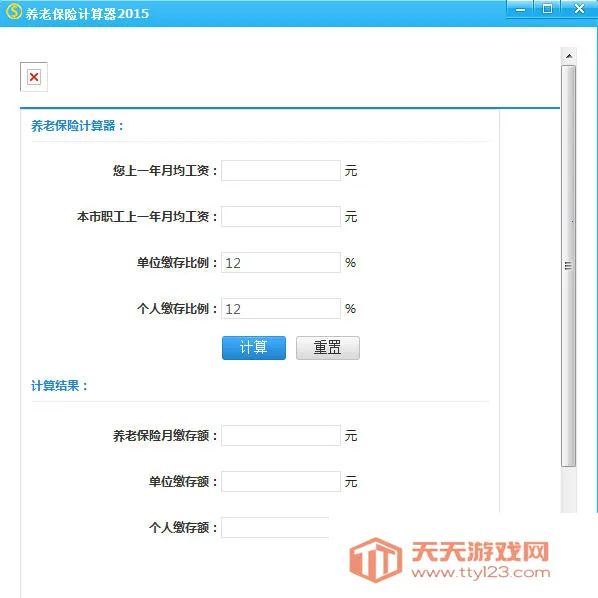The height and width of the screenshot is (598, 598).
Task: Select the 个人缴存比例 field showing 12
Action: 281,308
